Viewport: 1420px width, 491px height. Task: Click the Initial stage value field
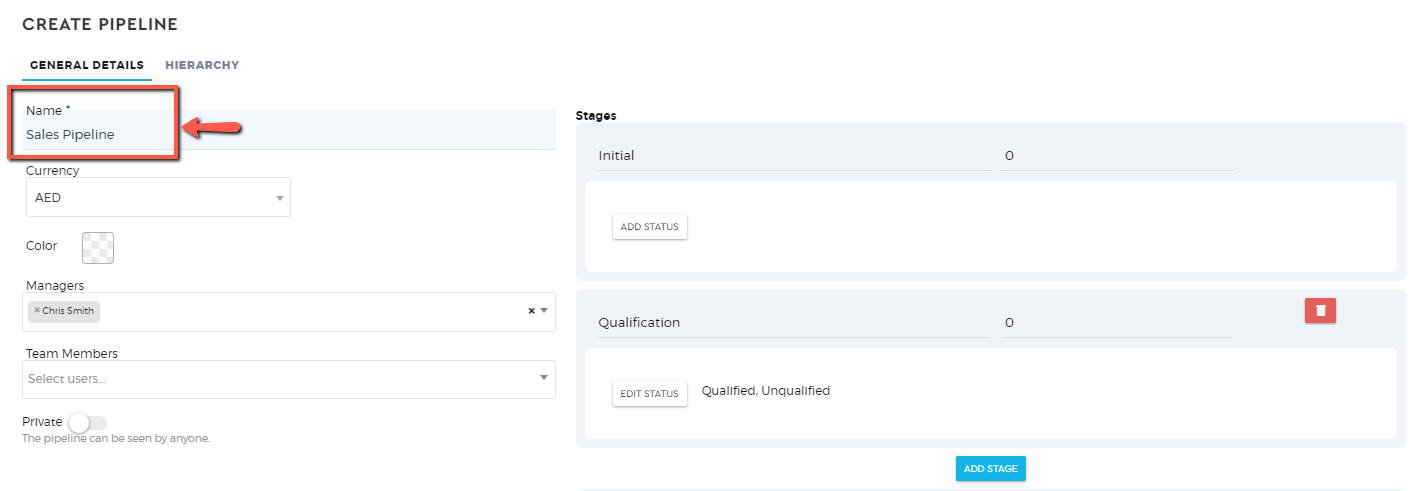1116,156
